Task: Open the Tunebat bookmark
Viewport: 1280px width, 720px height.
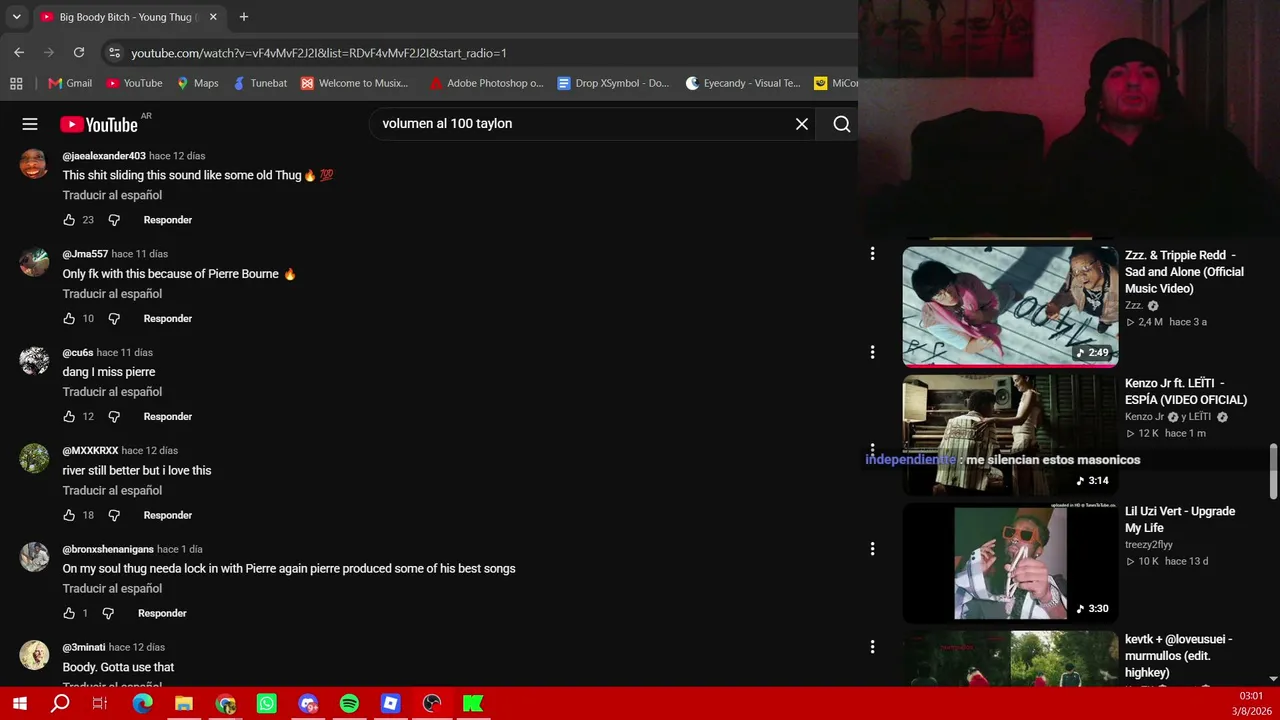Action: pos(260,83)
